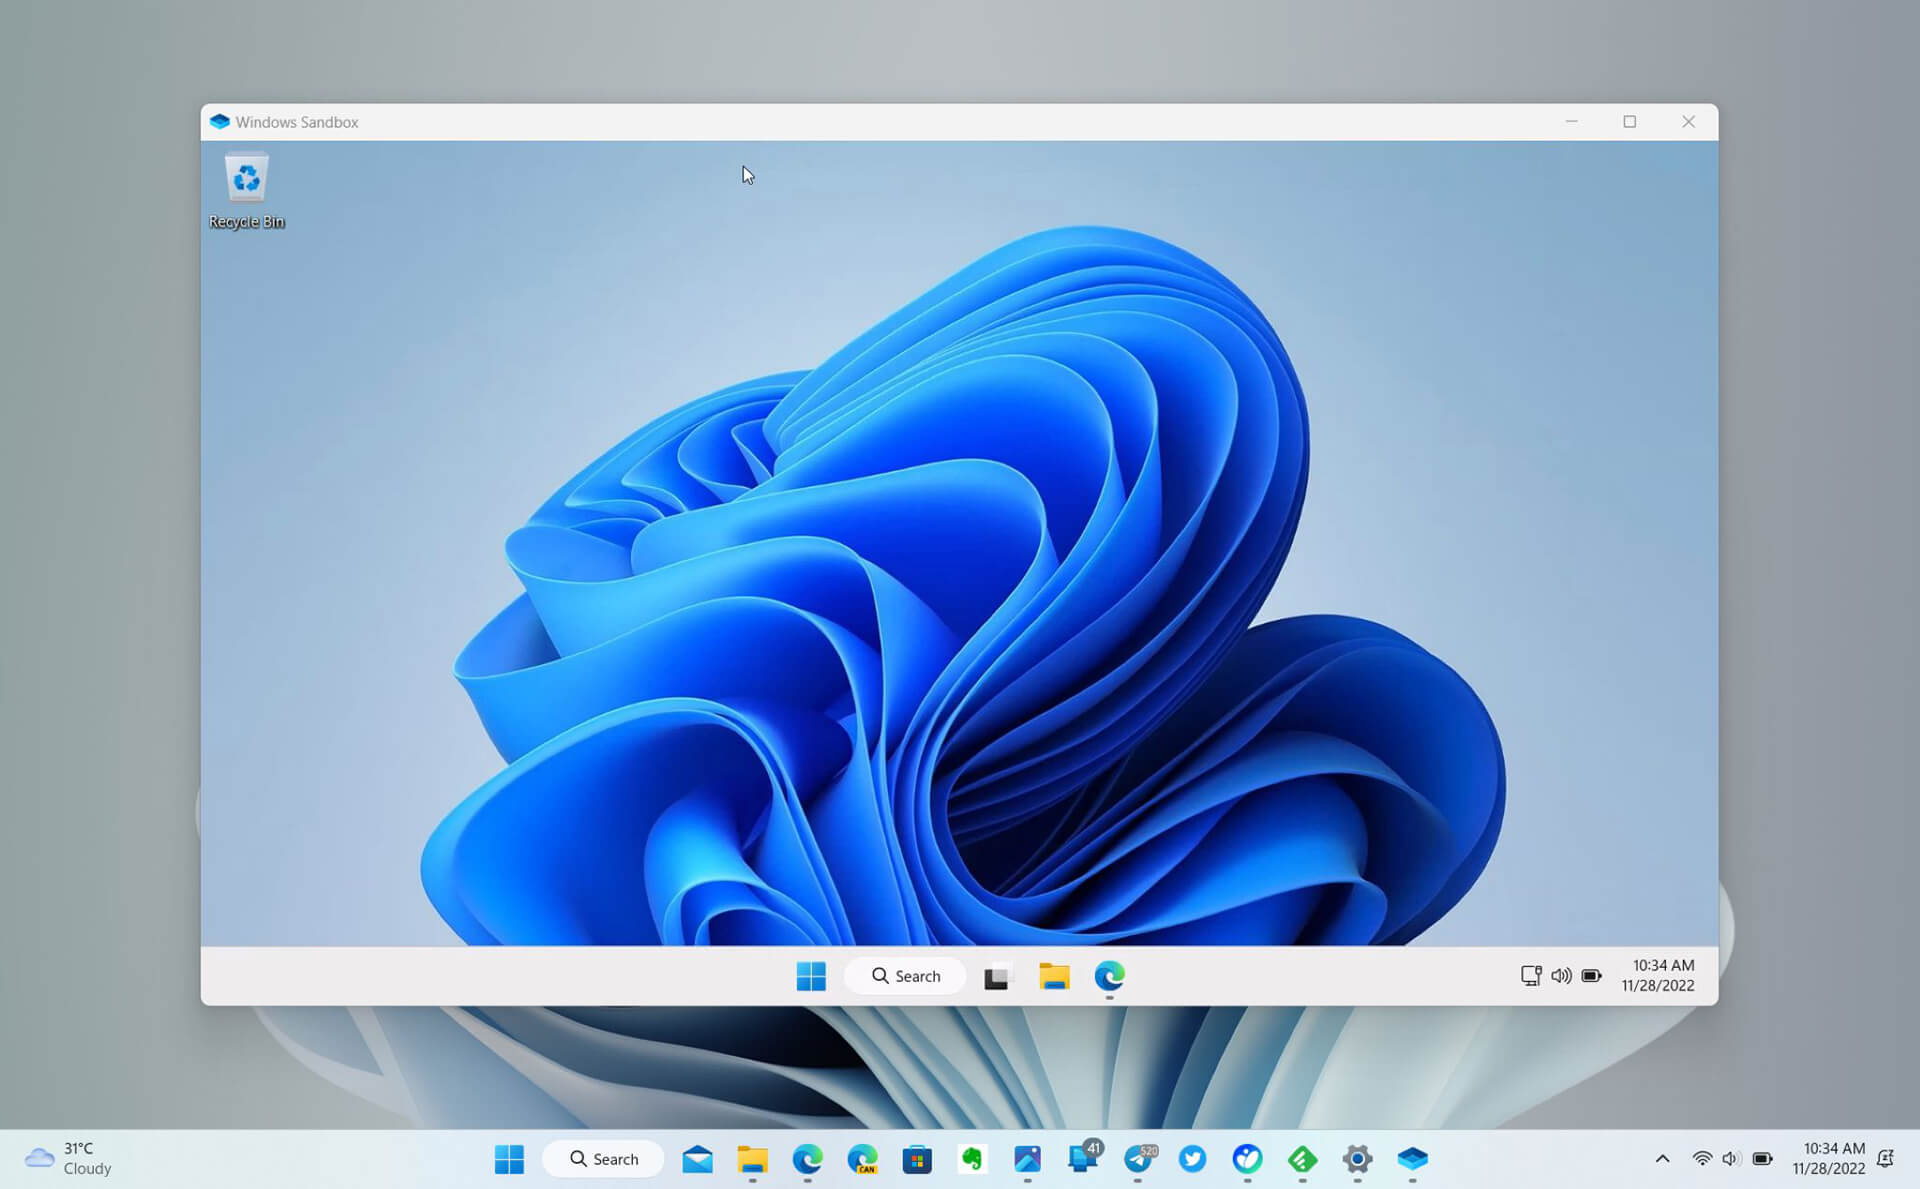Open the Sandbox volume control icon
Viewport: 1920px width, 1189px height.
point(1561,975)
